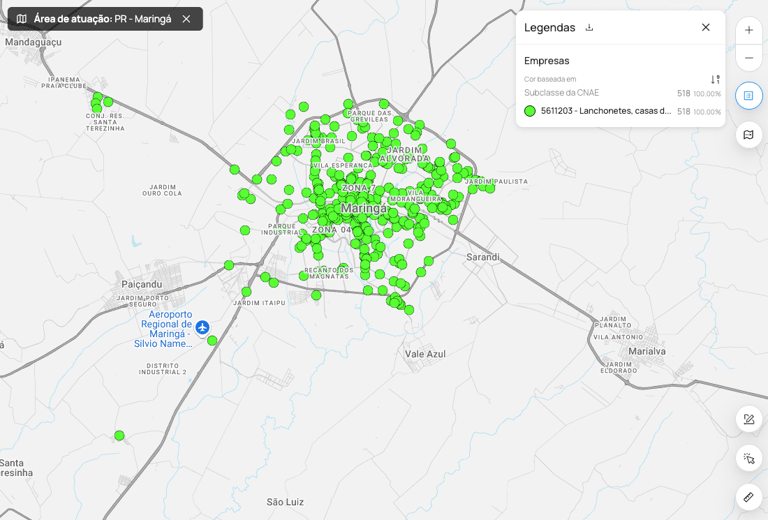Select the Lanchonetes legend entry
This screenshot has width=768, height=520.
605,111
